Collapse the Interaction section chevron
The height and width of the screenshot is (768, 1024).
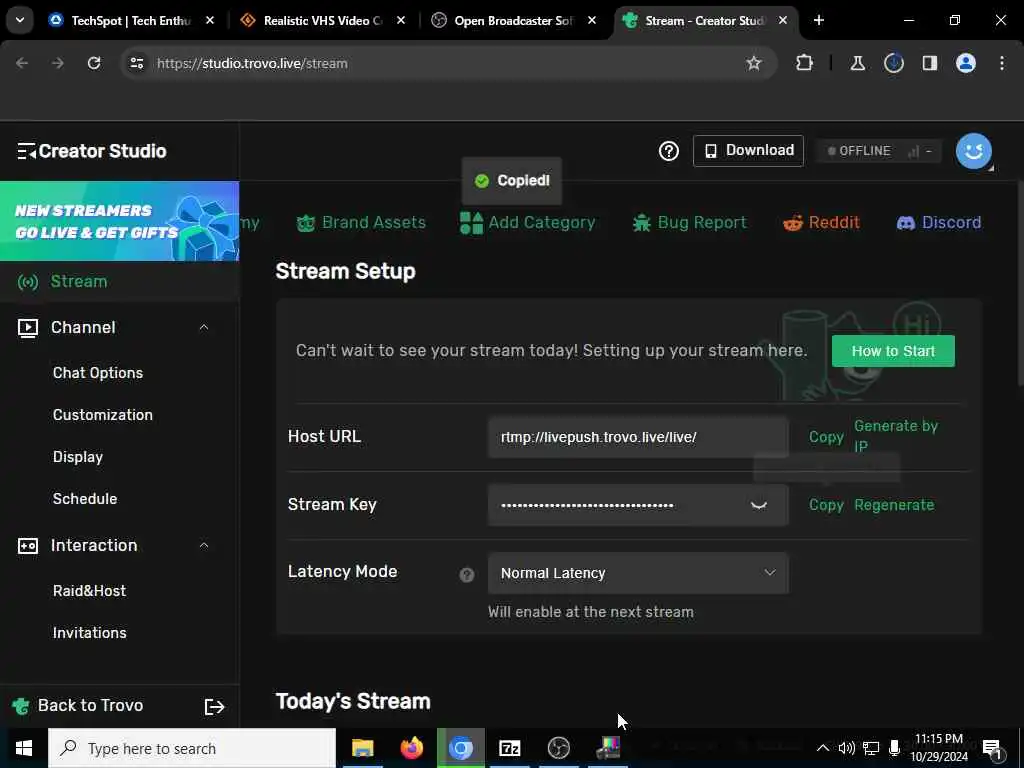(x=204, y=545)
